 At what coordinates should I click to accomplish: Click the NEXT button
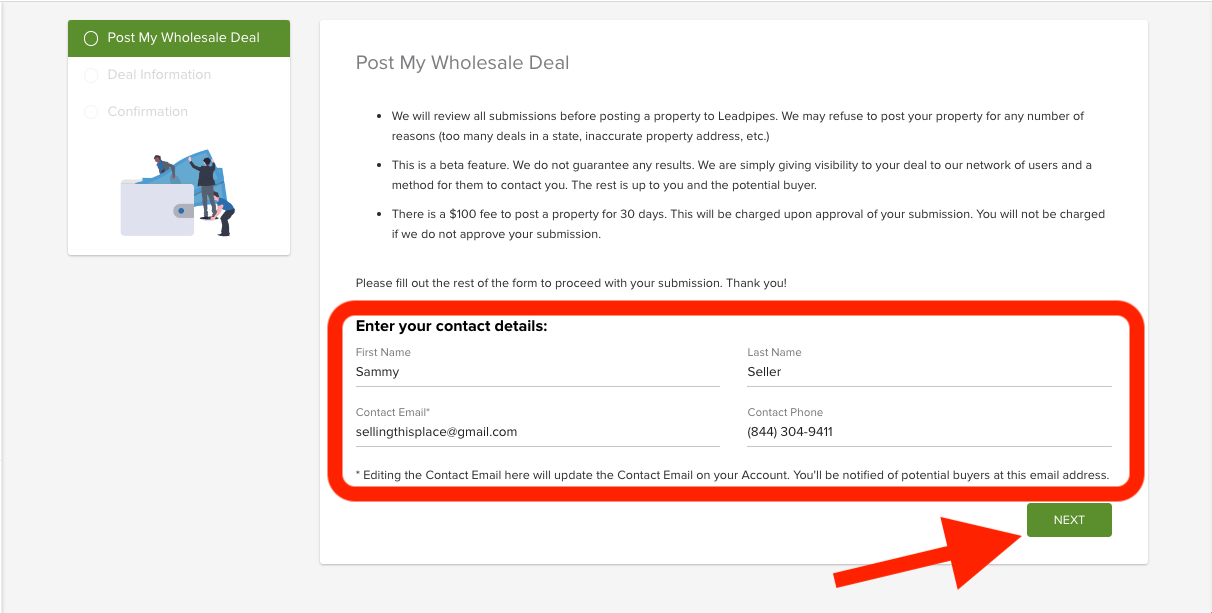click(x=1069, y=520)
